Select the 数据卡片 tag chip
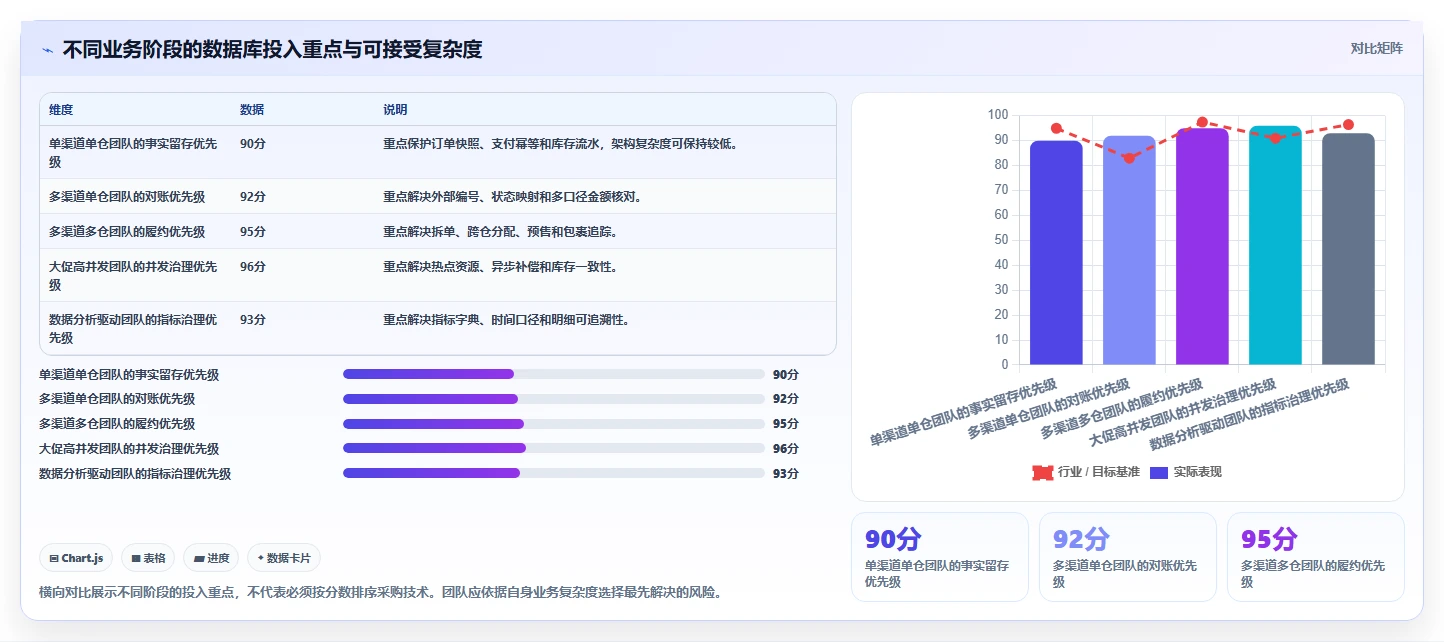This screenshot has width=1444, height=642. click(x=284, y=558)
